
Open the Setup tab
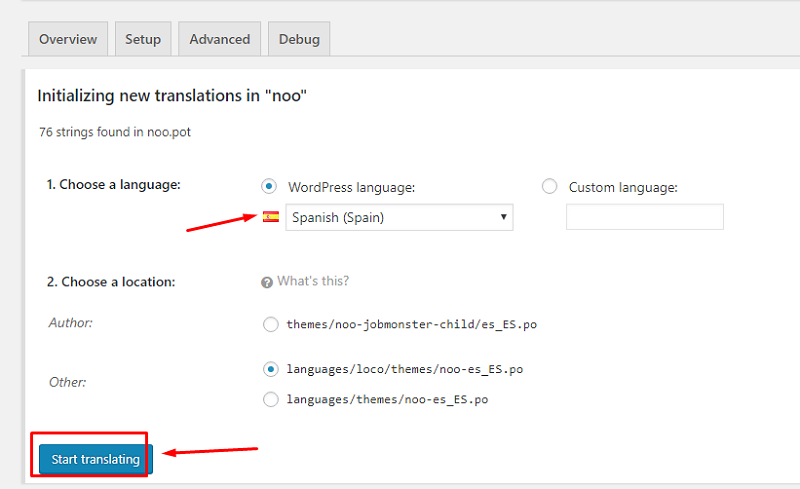click(x=143, y=39)
